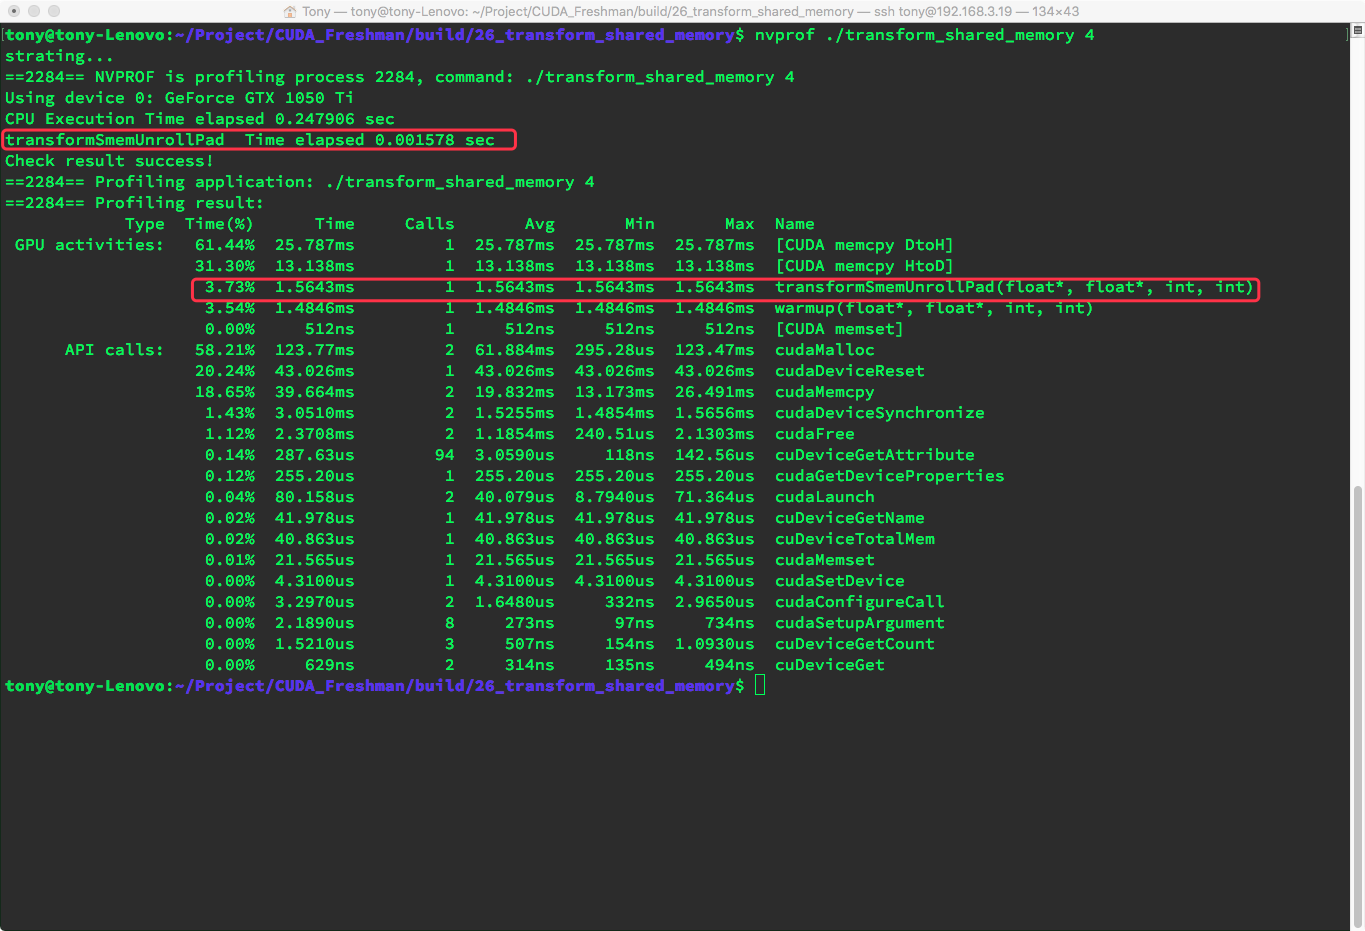The height and width of the screenshot is (931, 1365).
Task: Click the 'Time(%)' column header
Action: pyautogui.click(x=219, y=224)
